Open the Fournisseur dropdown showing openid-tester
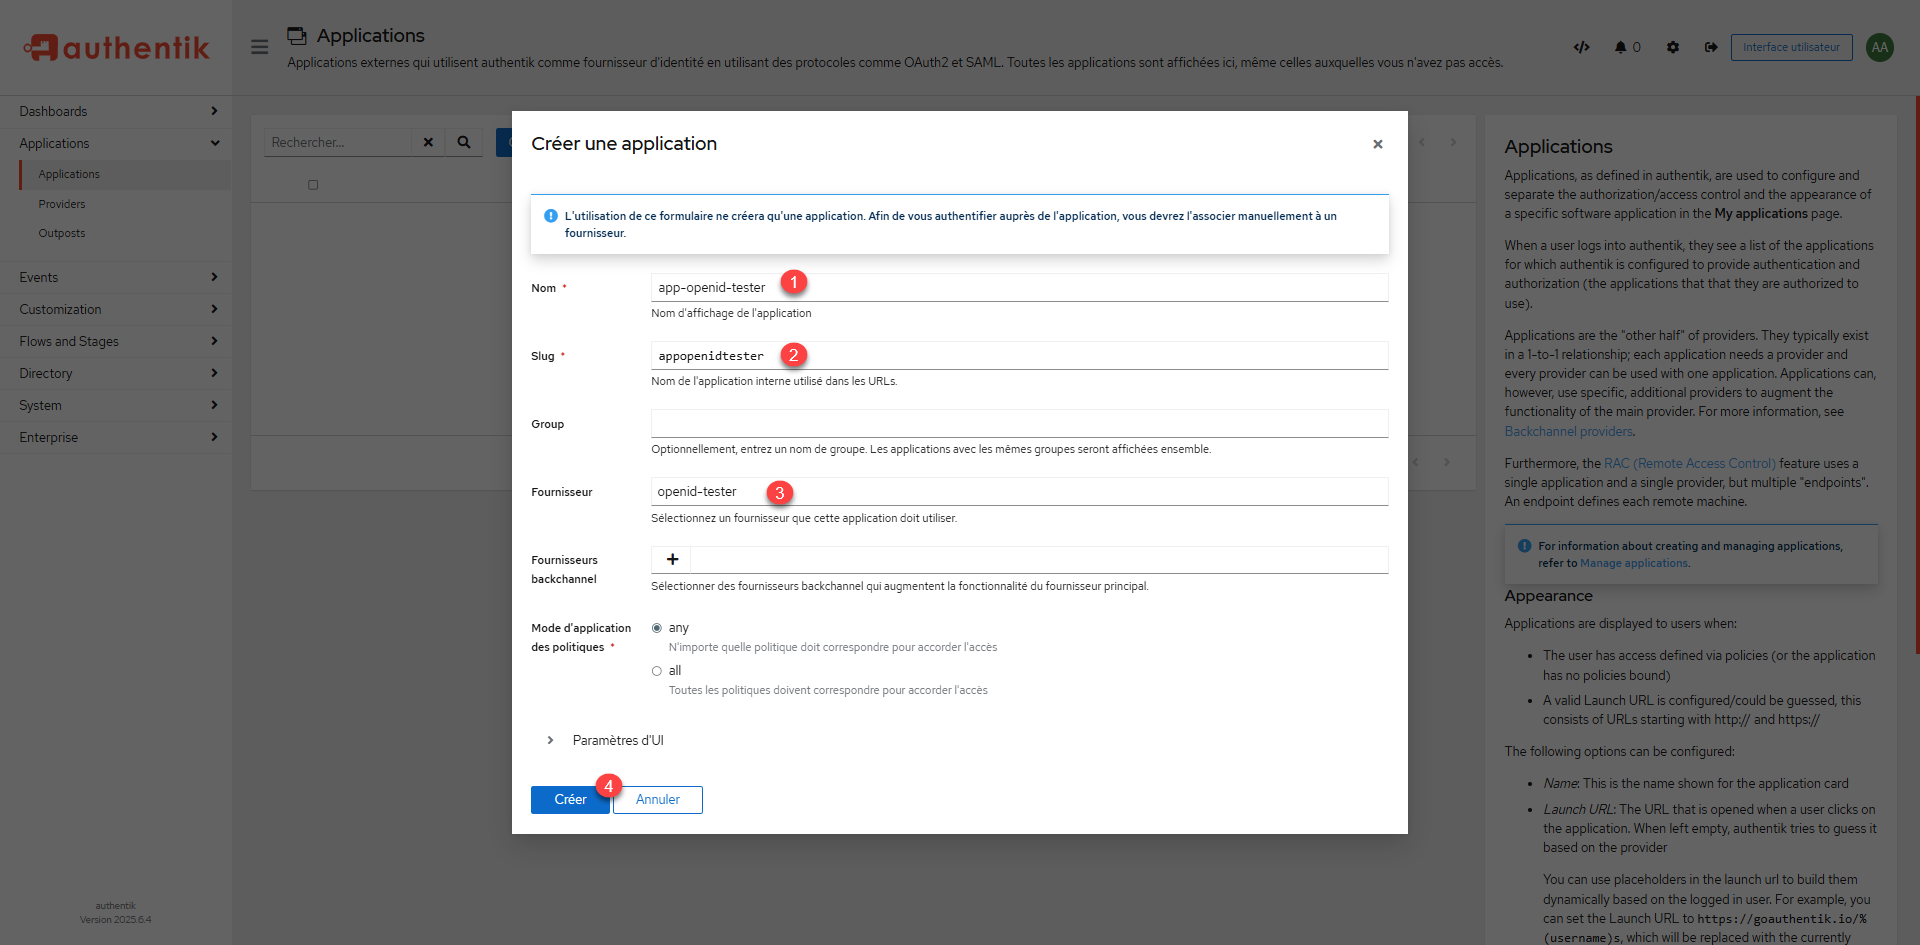Image resolution: width=1920 pixels, height=945 pixels. coord(1018,492)
